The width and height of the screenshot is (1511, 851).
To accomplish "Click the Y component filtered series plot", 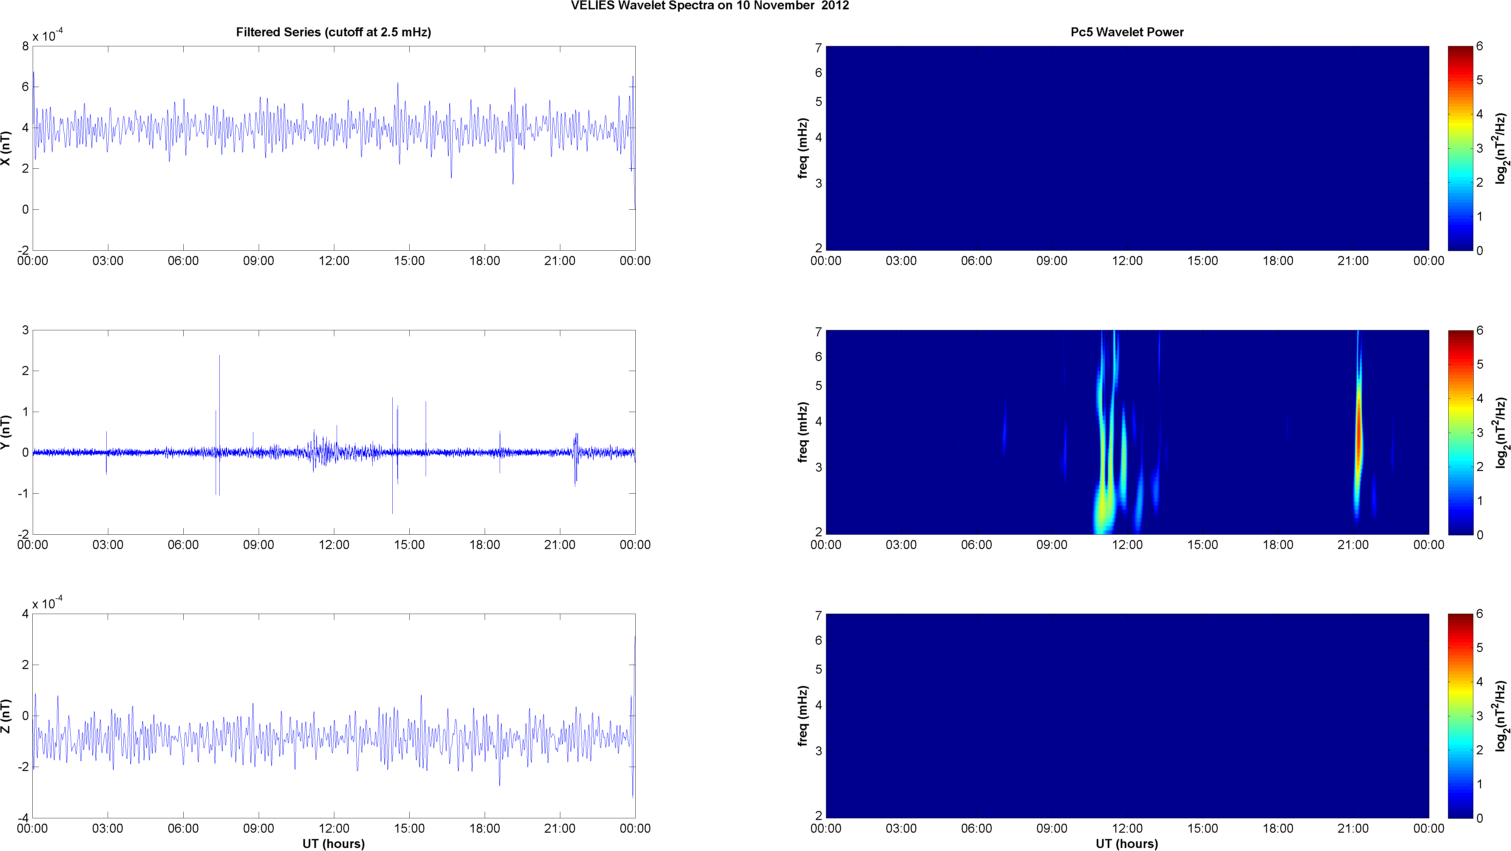I will click(334, 432).
